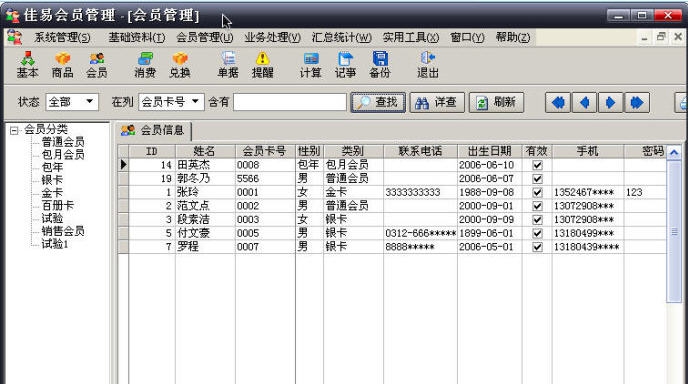Click the 退出 exit toolbar icon
The height and width of the screenshot is (384, 688).
pos(428,65)
